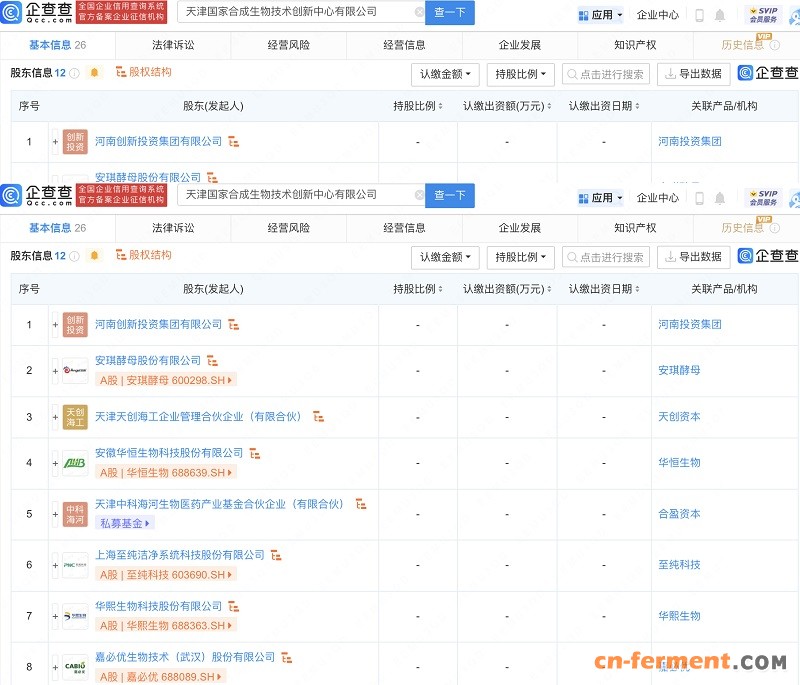Open equity structure icon beside 嘉必优生物技术

click(287, 657)
